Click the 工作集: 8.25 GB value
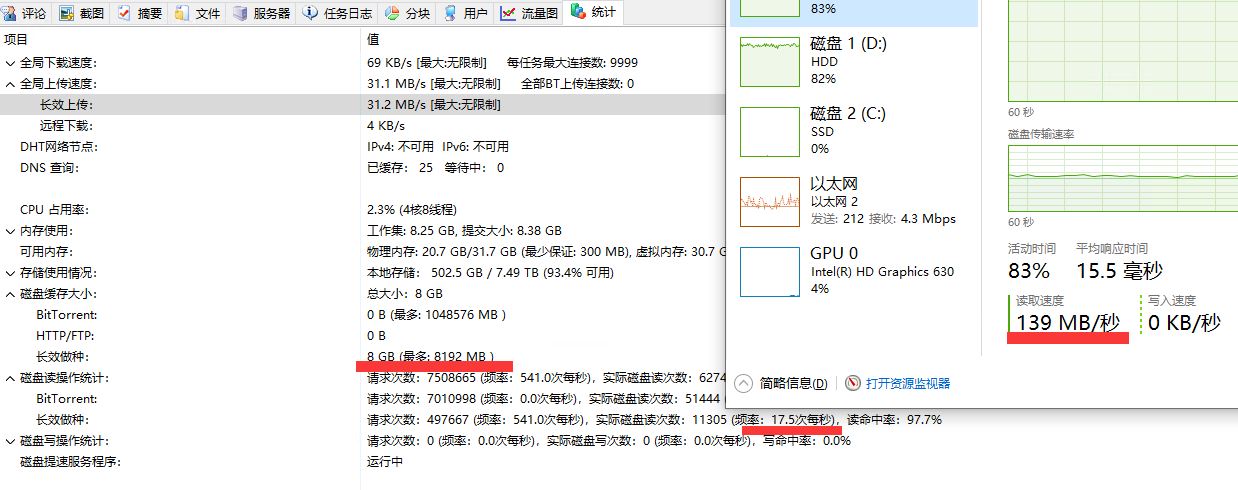The height and width of the screenshot is (490, 1238). 412,230
